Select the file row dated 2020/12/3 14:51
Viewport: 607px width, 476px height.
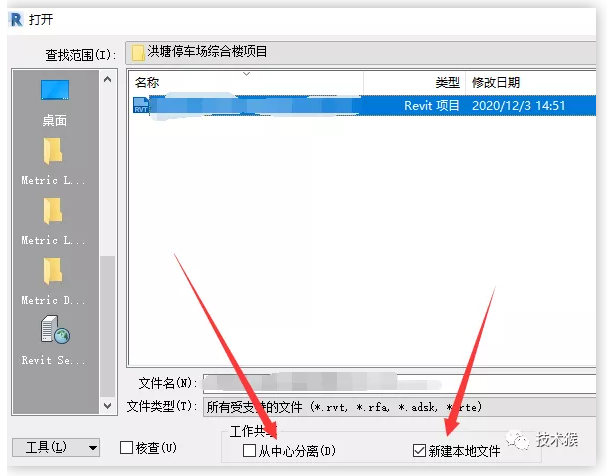pos(364,105)
